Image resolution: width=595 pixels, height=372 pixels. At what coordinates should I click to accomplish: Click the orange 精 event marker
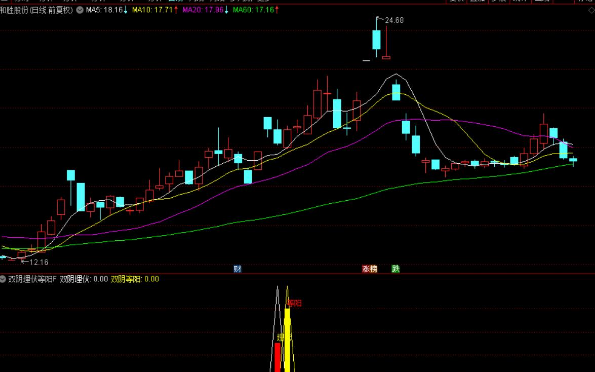pos(374,269)
